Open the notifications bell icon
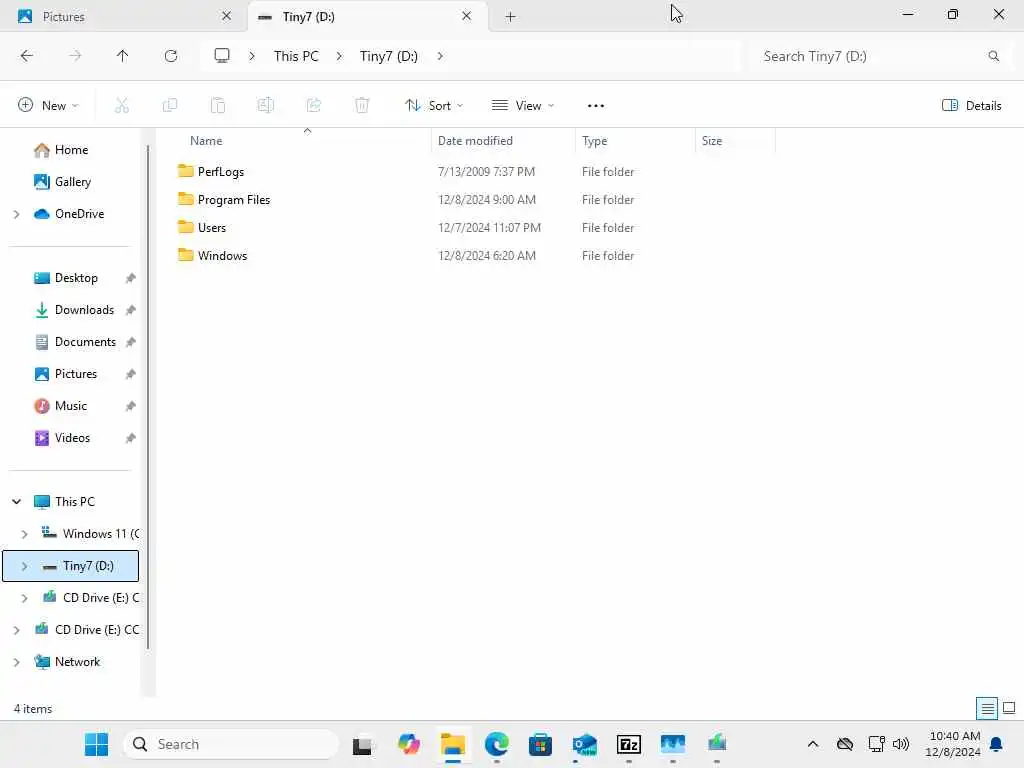 (x=997, y=744)
